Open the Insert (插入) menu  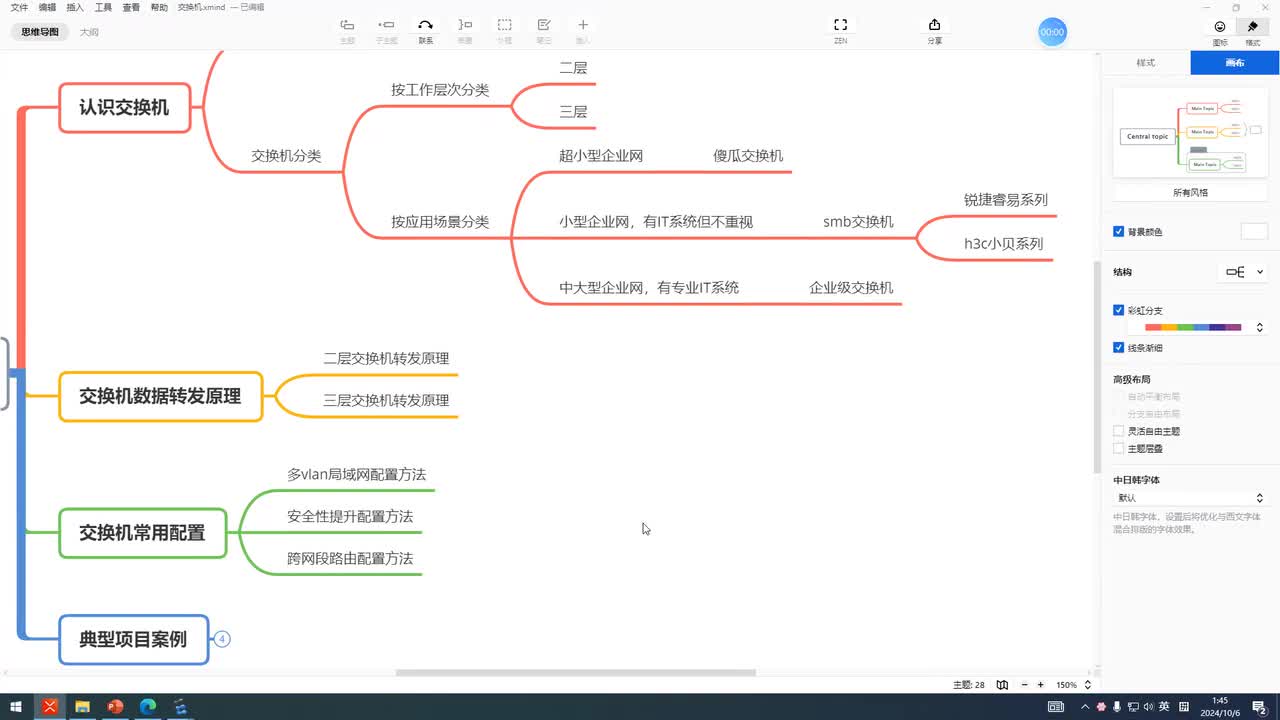click(x=75, y=7)
